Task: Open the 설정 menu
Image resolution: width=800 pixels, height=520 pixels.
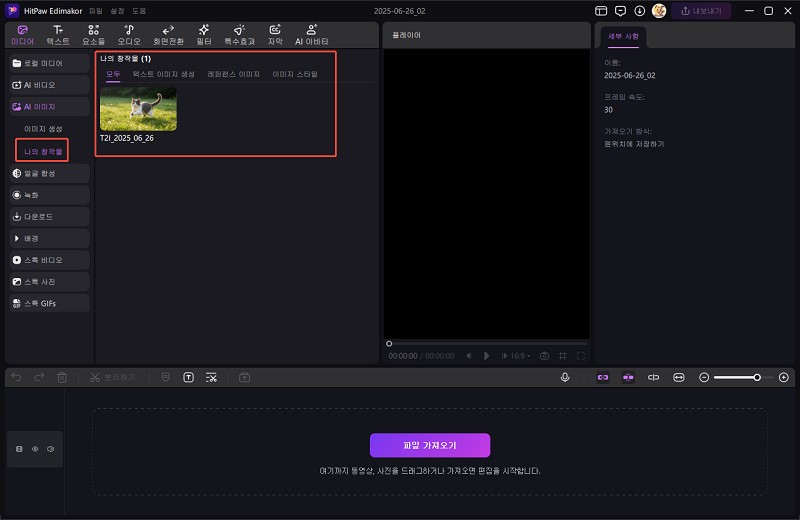Action: click(117, 11)
